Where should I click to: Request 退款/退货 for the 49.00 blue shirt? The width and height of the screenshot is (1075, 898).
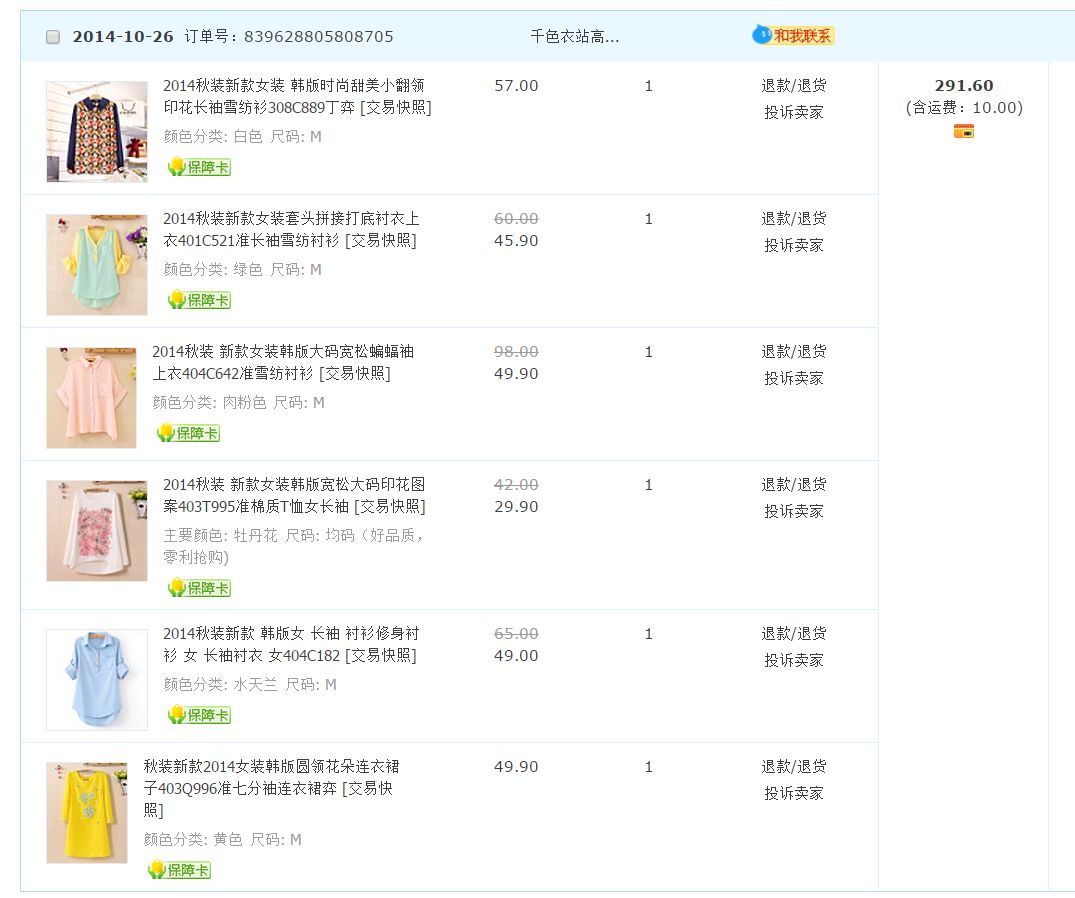(793, 634)
